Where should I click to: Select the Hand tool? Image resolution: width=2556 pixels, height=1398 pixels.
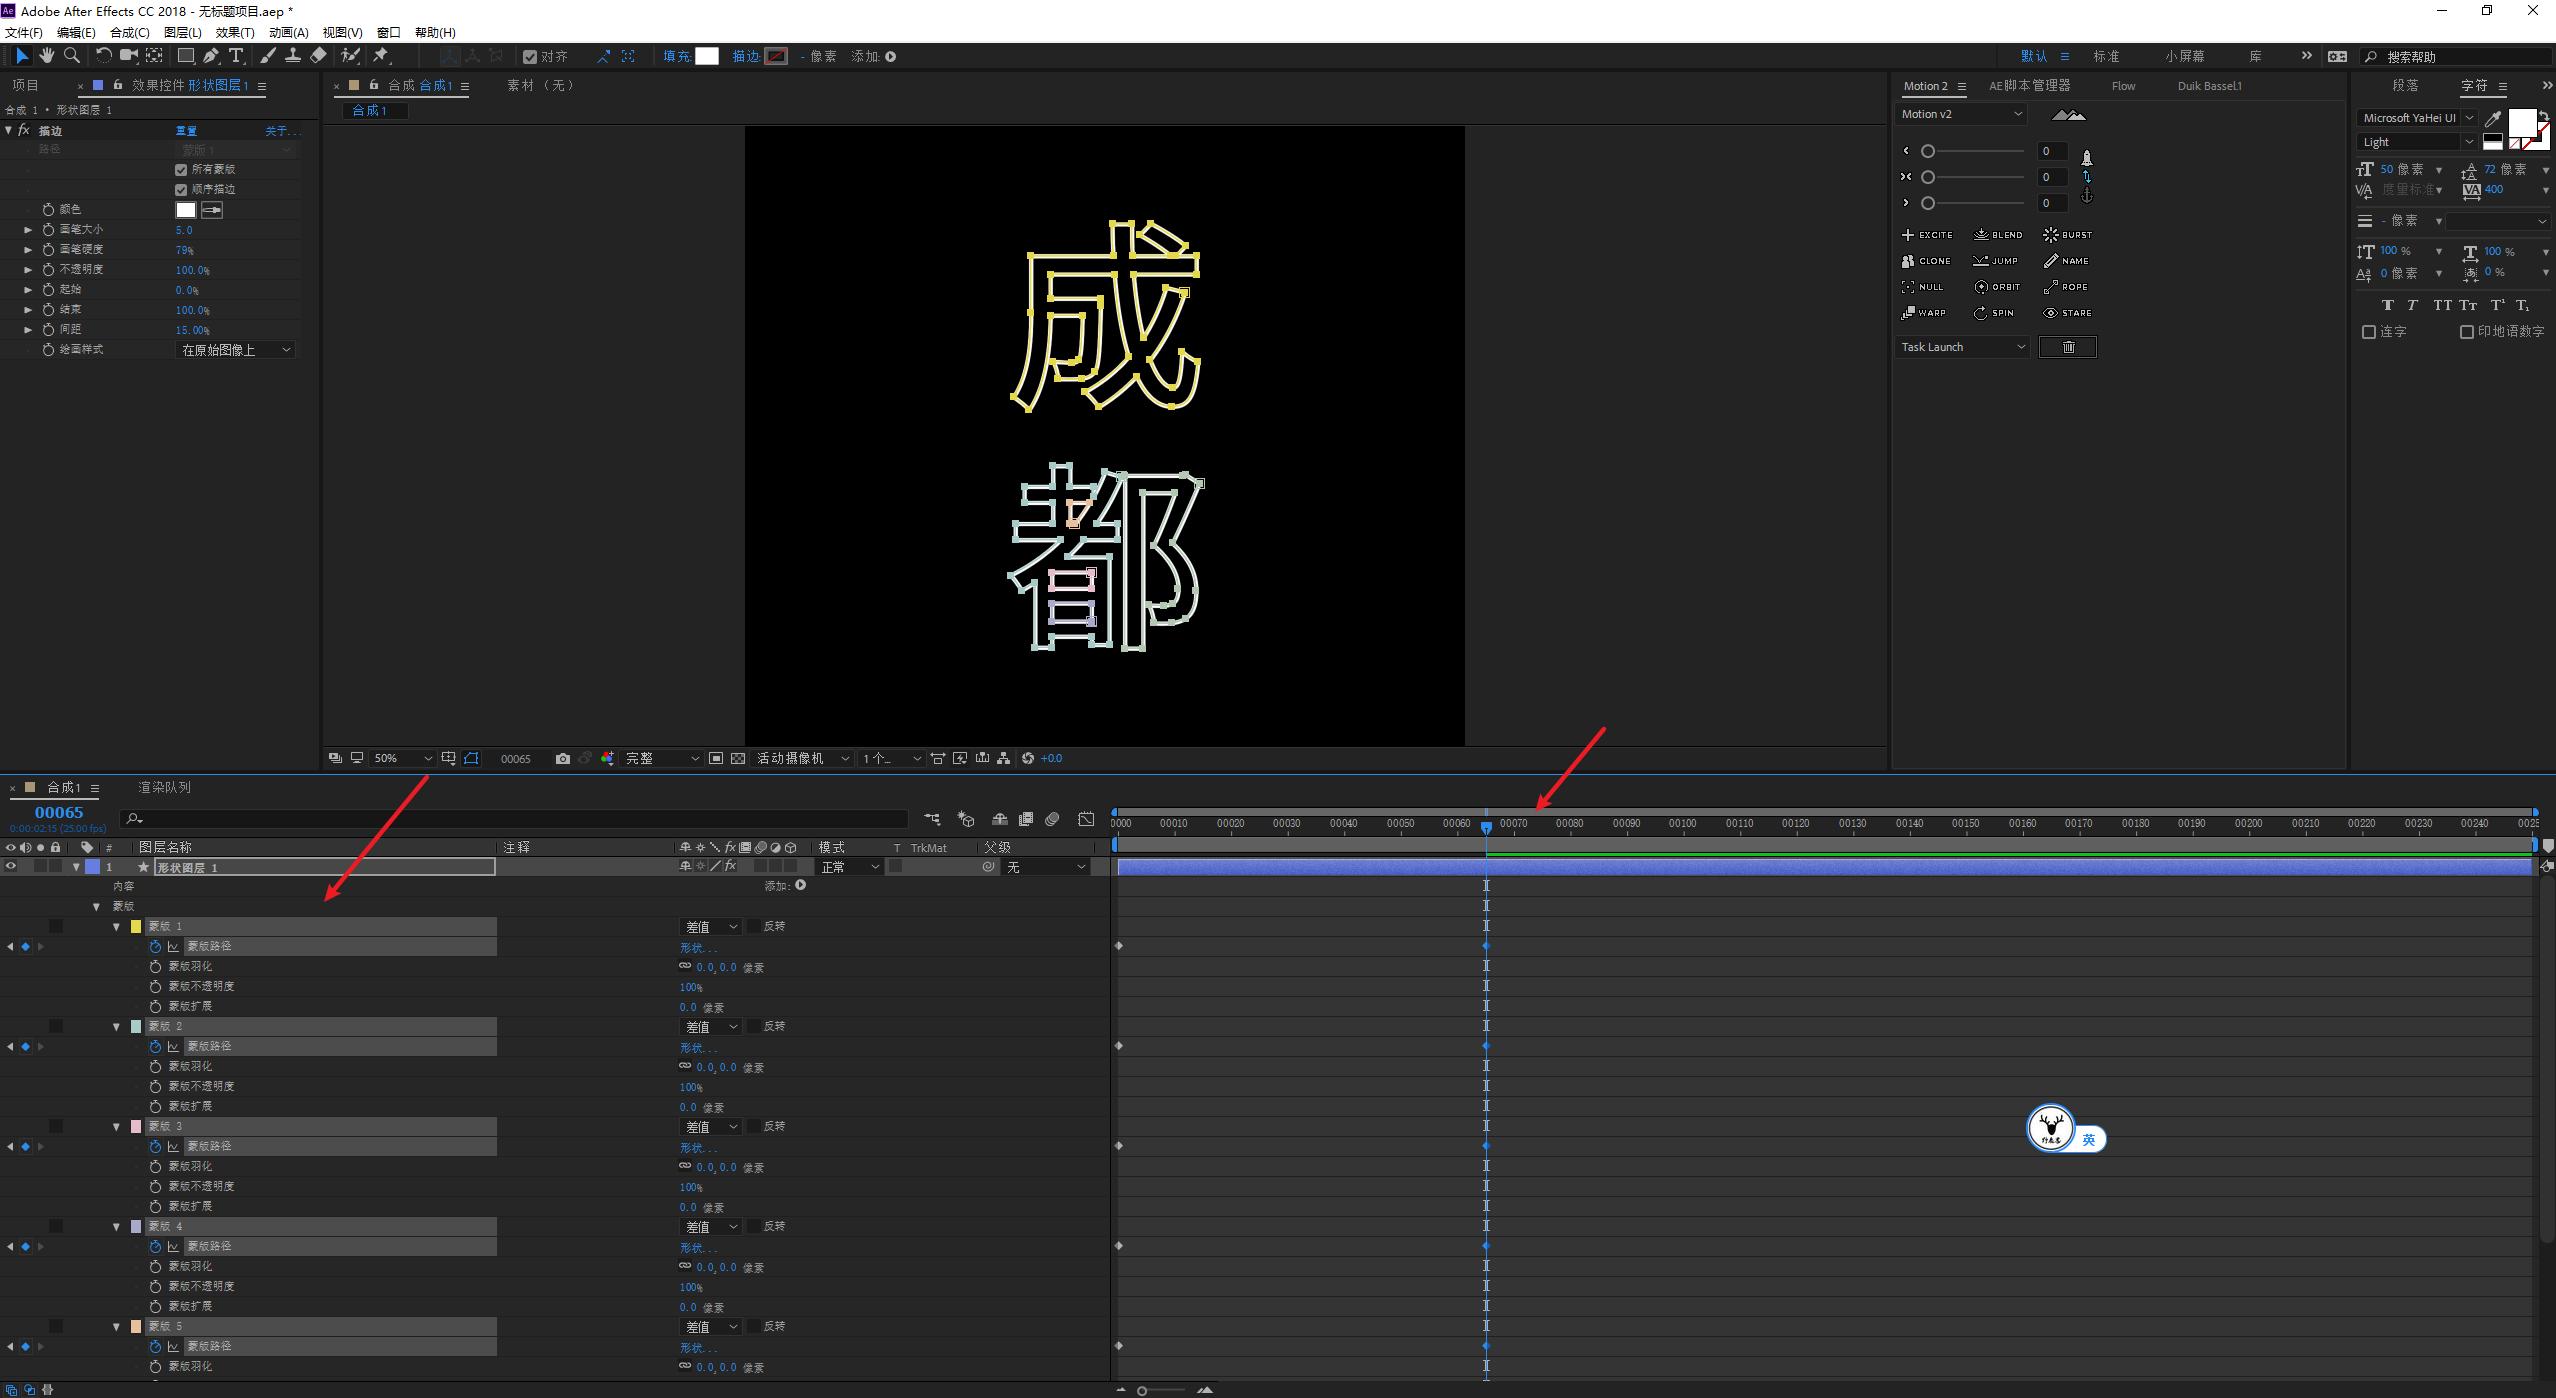46,56
